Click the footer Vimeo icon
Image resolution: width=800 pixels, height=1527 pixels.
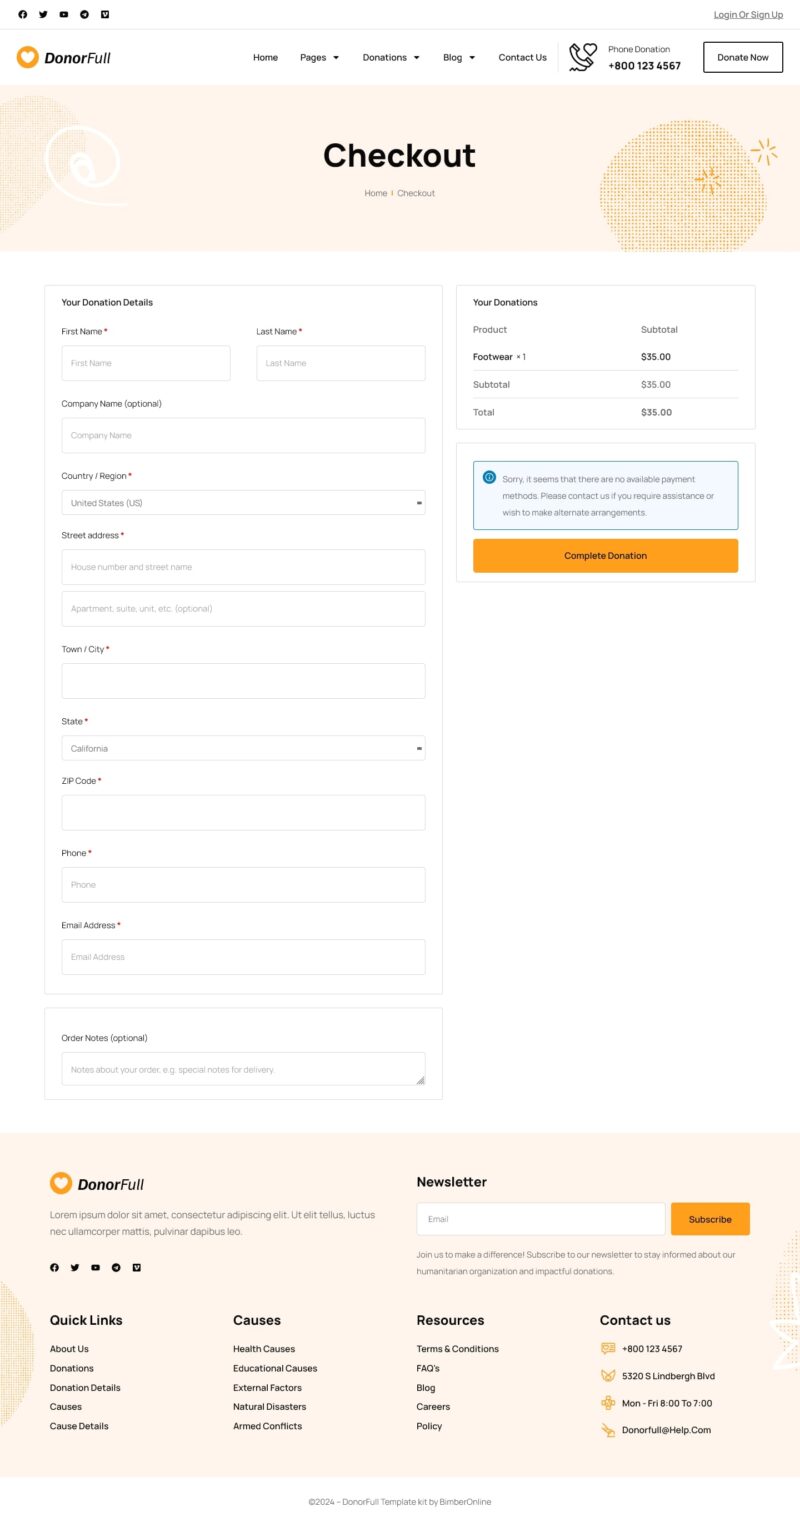point(137,1267)
